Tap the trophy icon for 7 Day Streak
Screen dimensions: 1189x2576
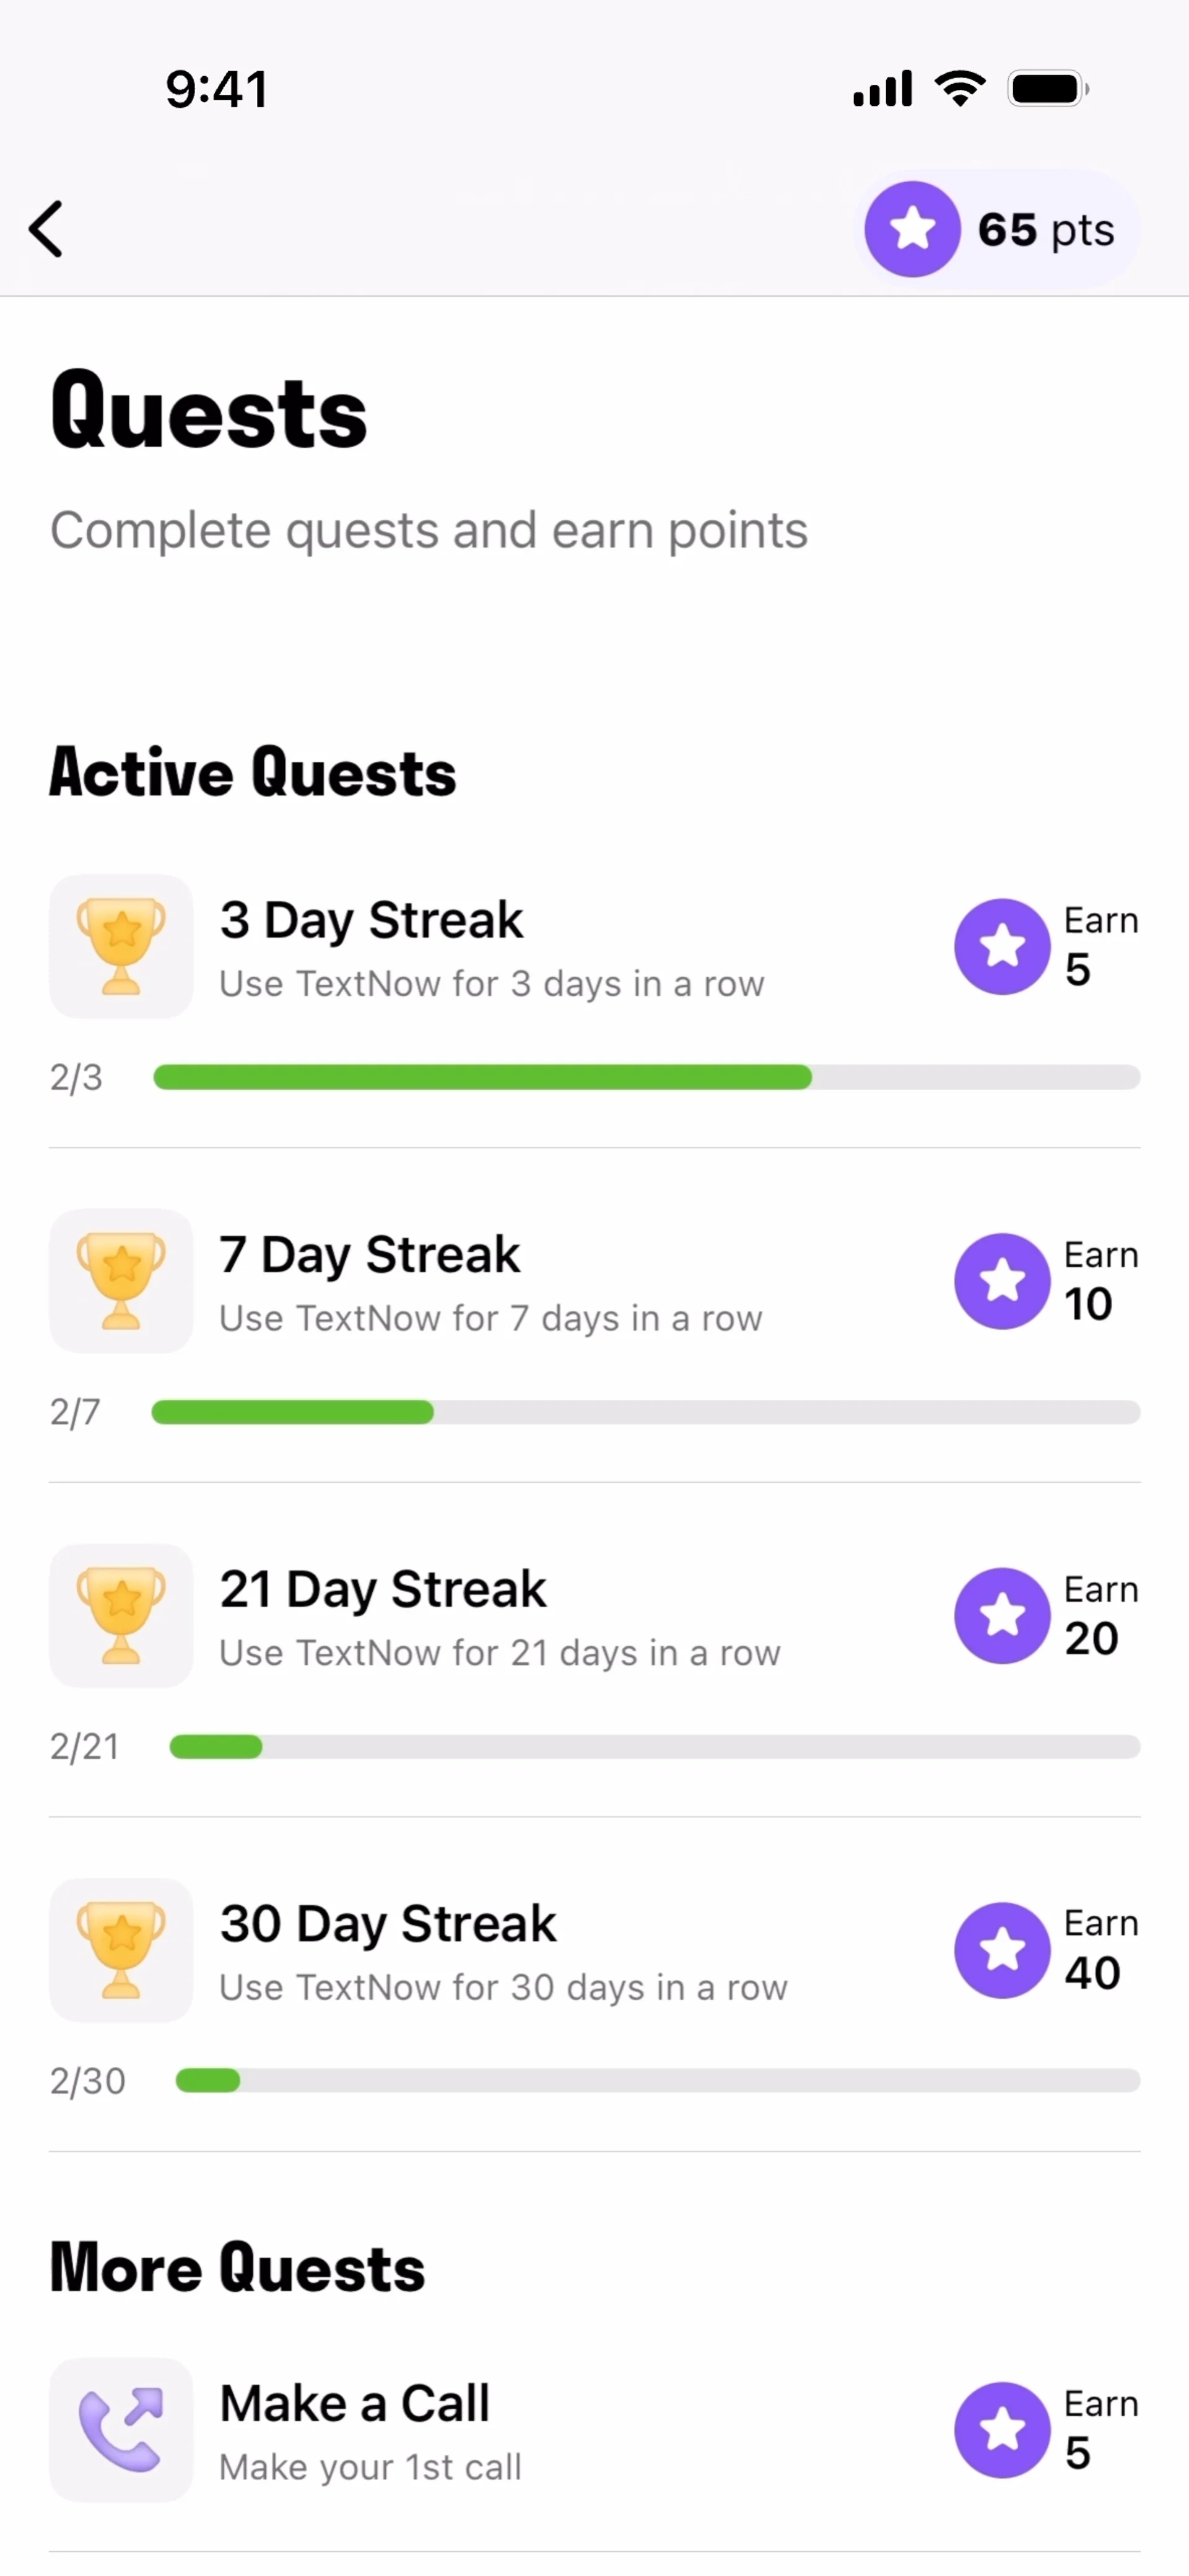click(121, 1281)
